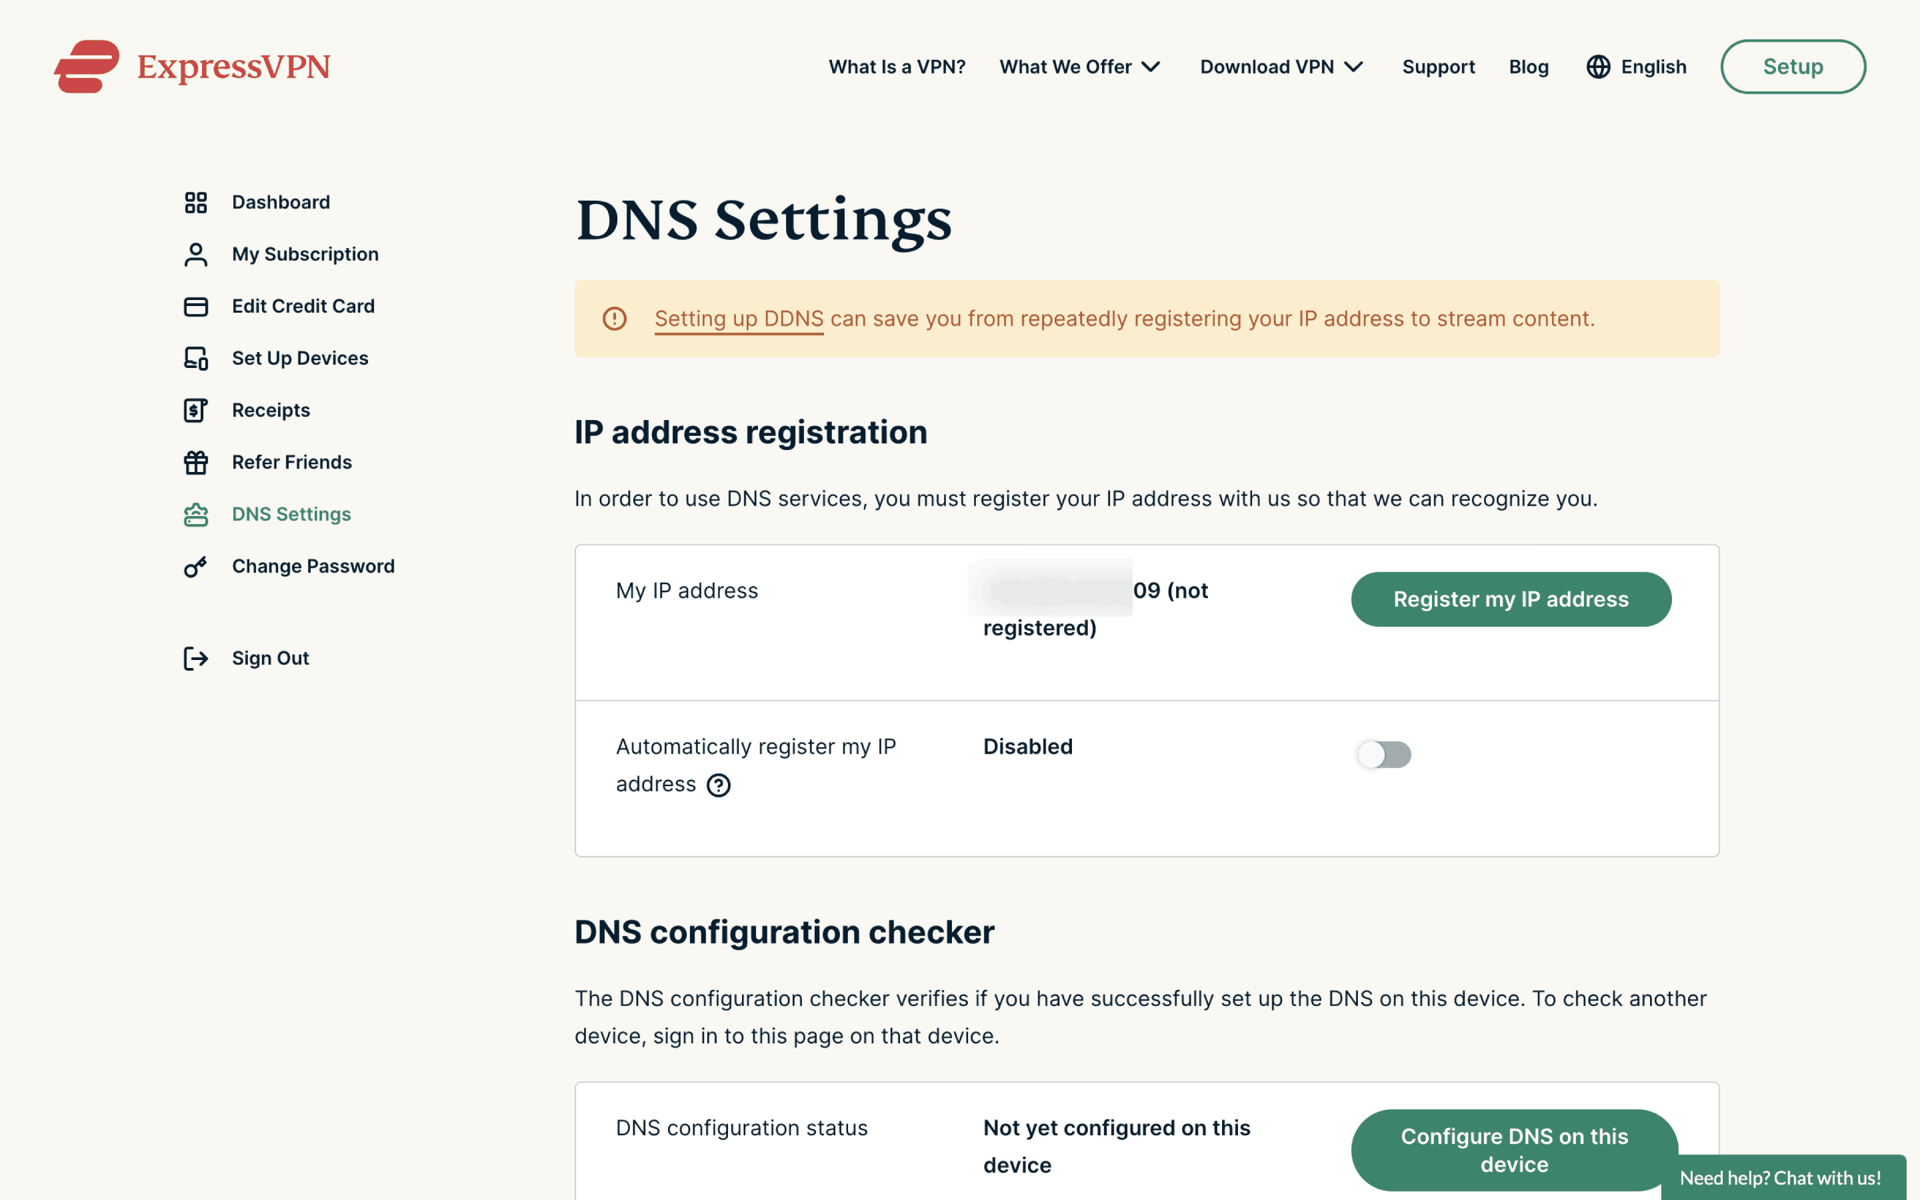Click the ExpressVPN wordmark text

pyautogui.click(x=233, y=67)
